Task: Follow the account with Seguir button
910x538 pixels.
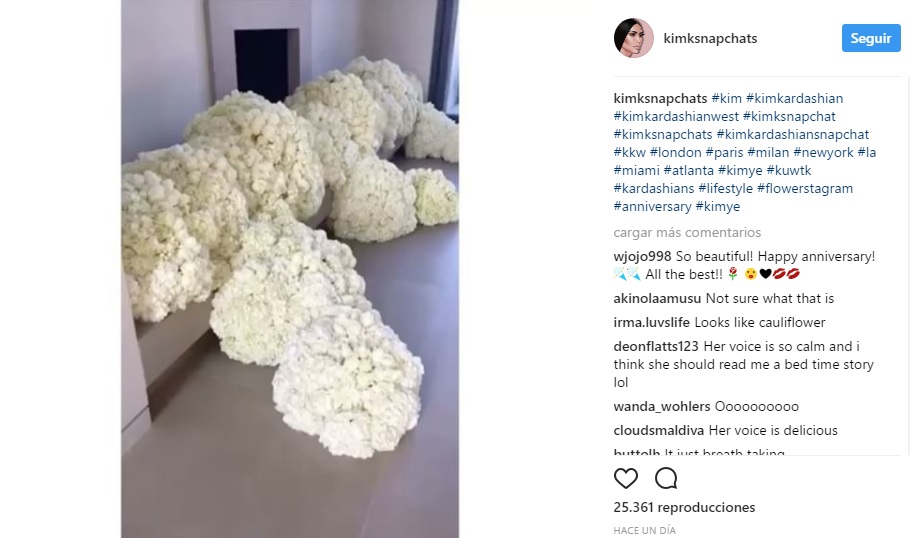Action: (871, 38)
